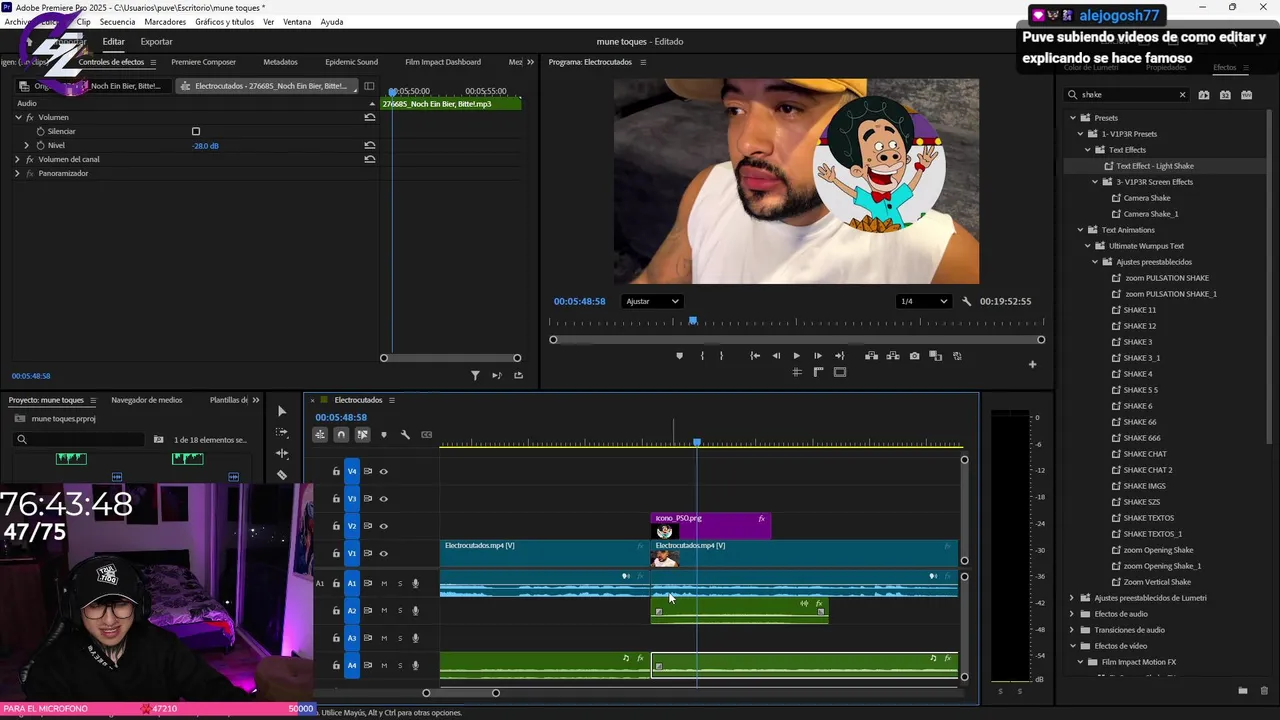
Task: Enable voice-over record on A4
Action: pos(416,665)
